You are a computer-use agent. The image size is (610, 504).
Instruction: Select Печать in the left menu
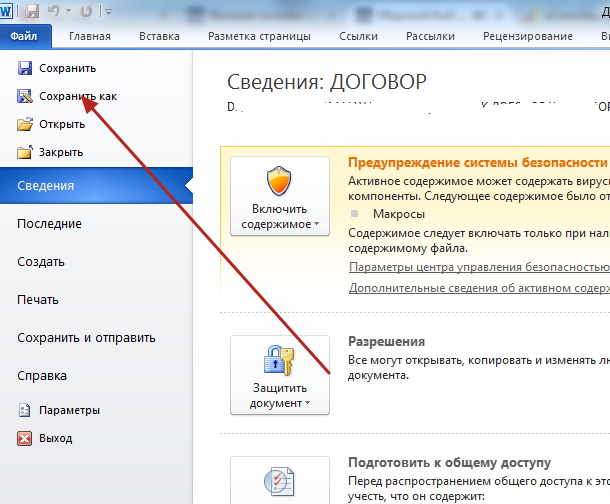click(38, 299)
